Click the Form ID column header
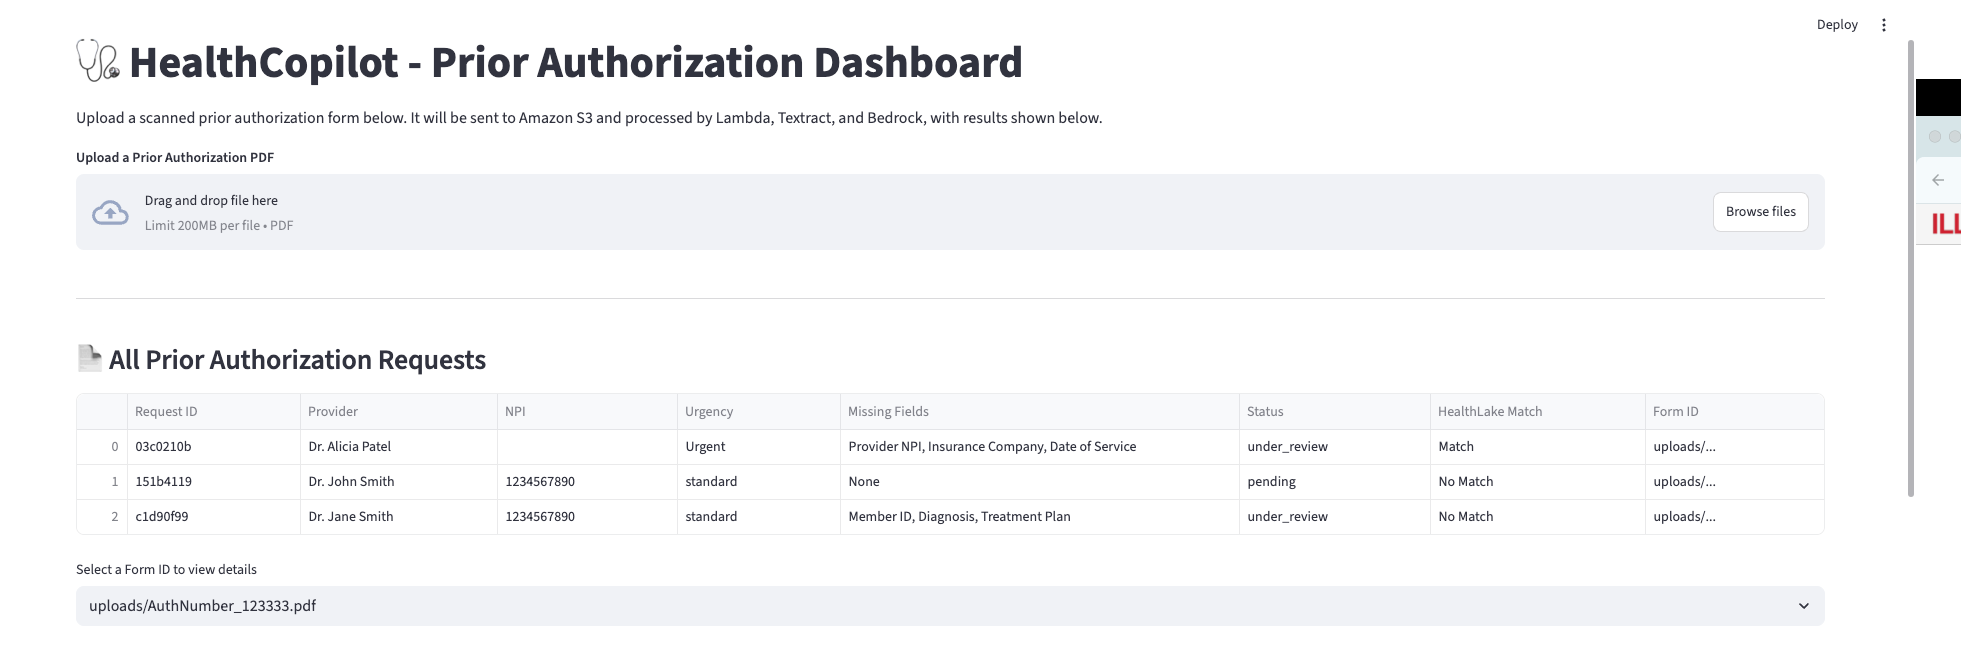Image resolution: width=1961 pixels, height=653 pixels. 1735,412
